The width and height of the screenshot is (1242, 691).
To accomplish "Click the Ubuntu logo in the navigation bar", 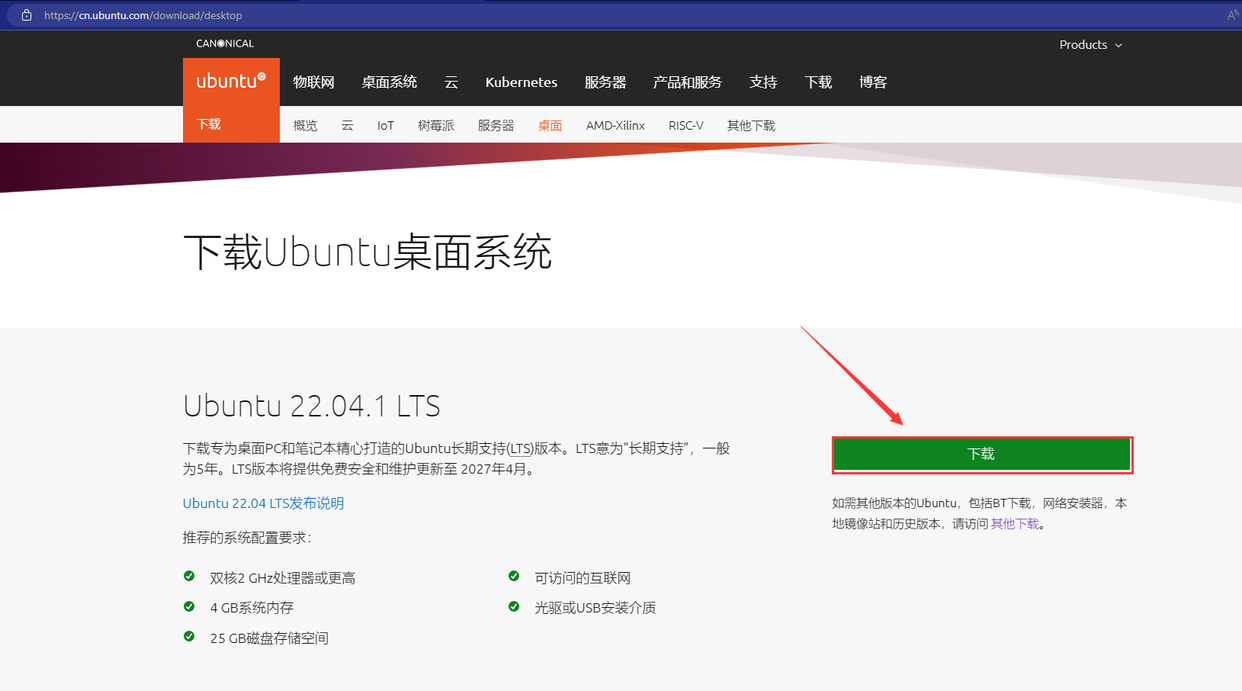I will click(x=231, y=82).
